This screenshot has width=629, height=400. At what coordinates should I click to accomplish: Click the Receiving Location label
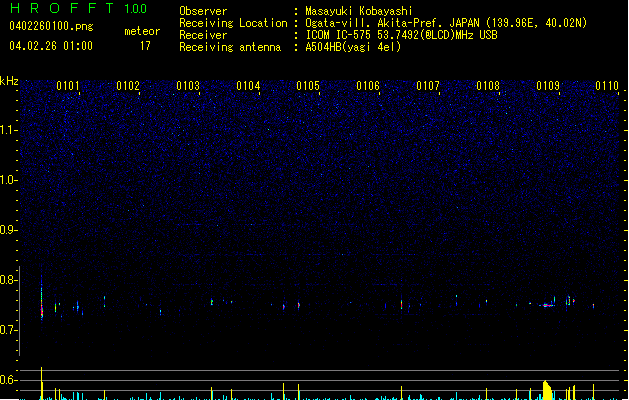point(233,23)
